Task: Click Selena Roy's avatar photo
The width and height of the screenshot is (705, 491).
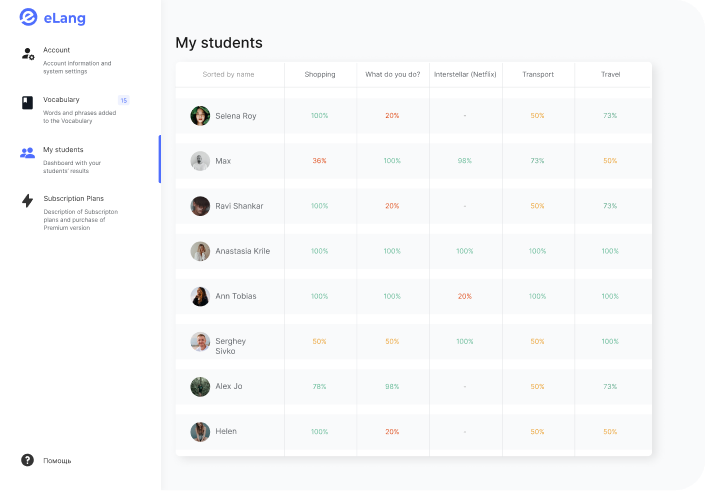Action: click(200, 116)
